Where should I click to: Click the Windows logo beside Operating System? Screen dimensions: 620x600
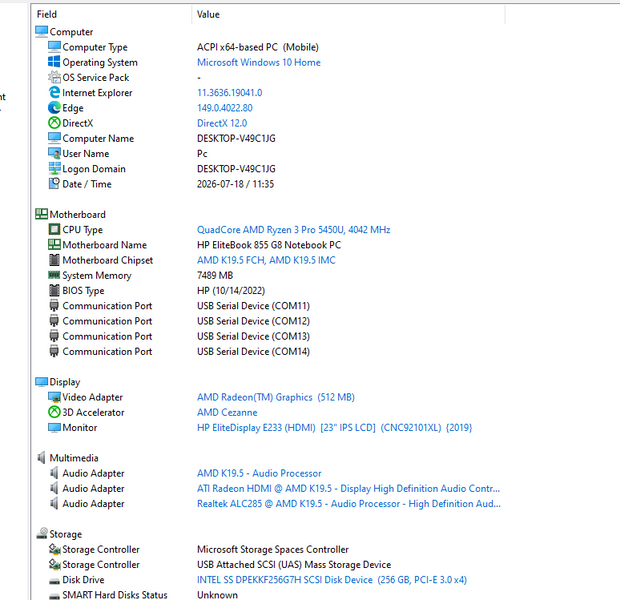pos(54,62)
